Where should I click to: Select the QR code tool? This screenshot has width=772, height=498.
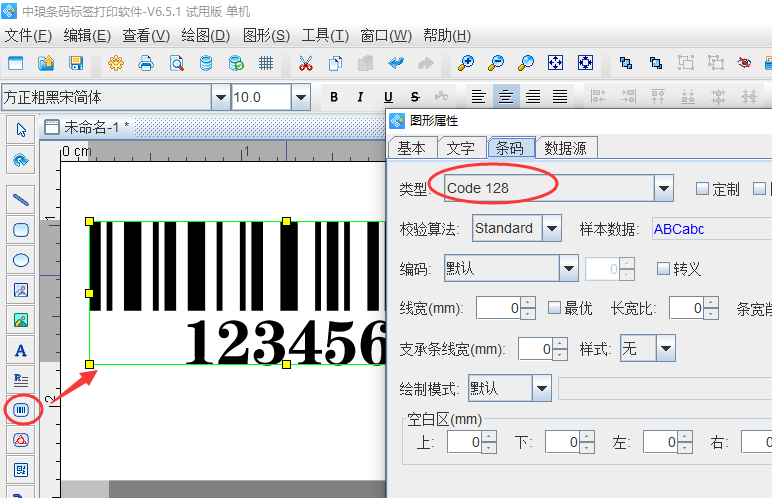pyautogui.click(x=21, y=470)
